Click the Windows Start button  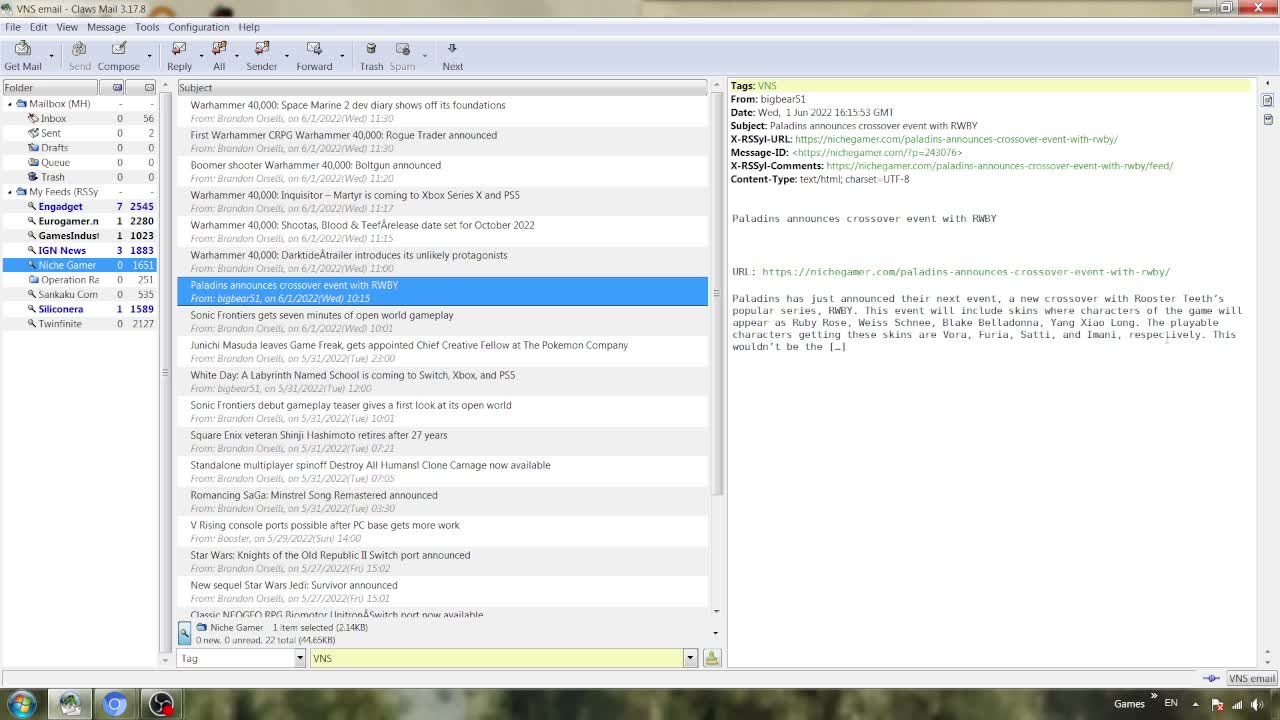point(22,704)
